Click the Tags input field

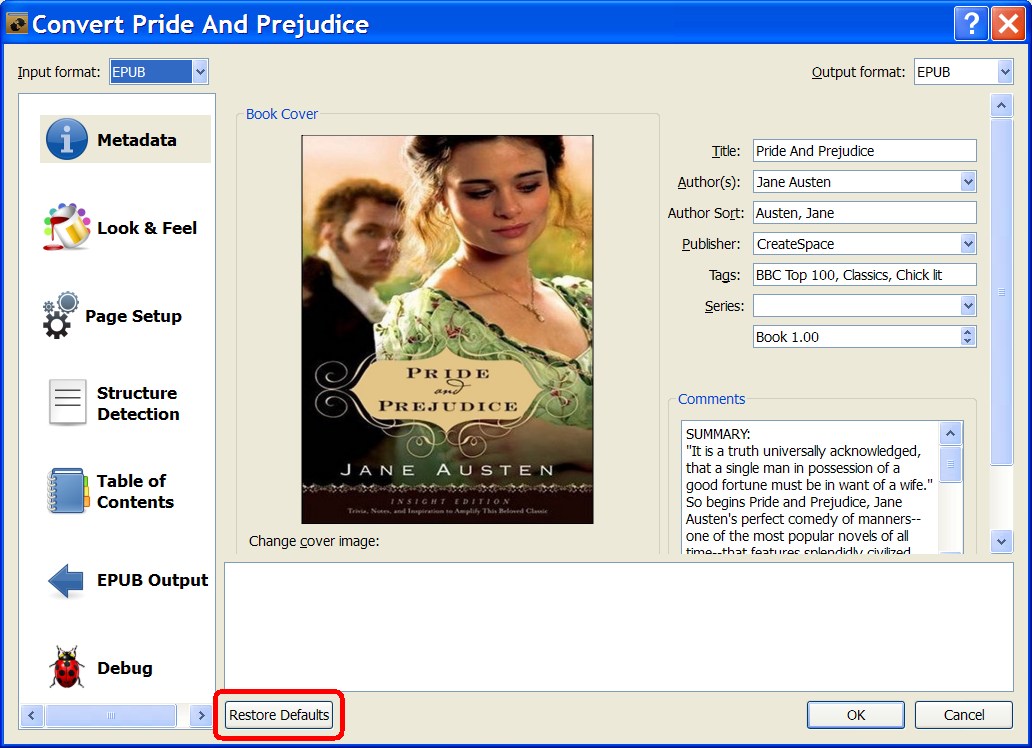pos(864,275)
